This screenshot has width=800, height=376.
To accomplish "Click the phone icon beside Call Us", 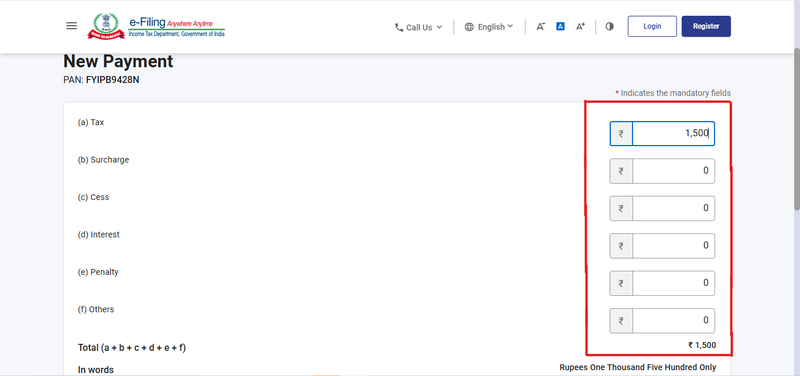I will (x=399, y=28).
